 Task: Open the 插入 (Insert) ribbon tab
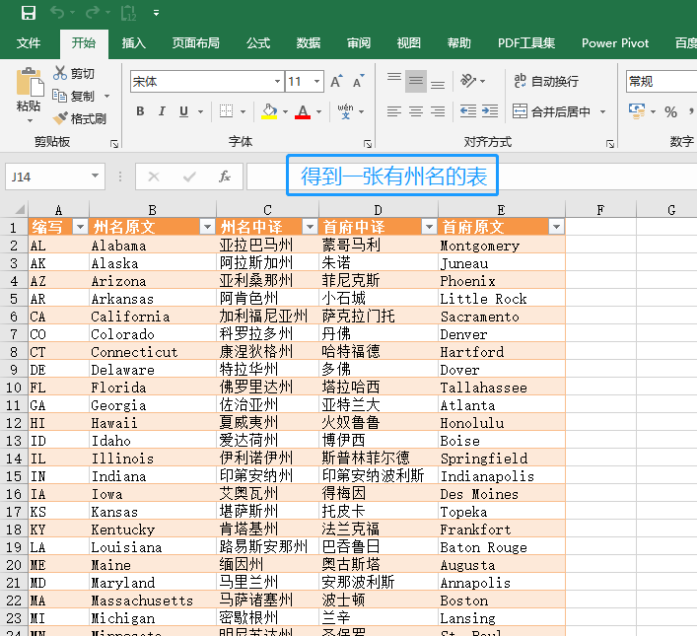pyautogui.click(x=133, y=43)
